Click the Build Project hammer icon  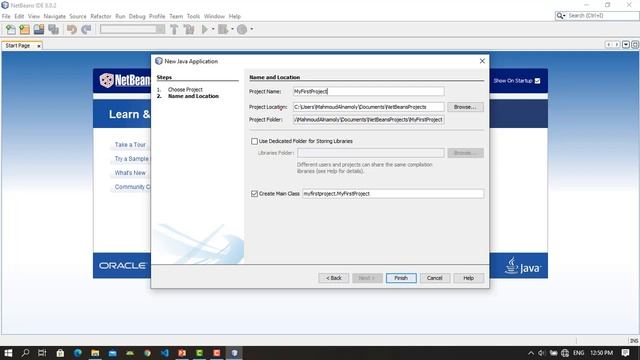[x=174, y=29]
